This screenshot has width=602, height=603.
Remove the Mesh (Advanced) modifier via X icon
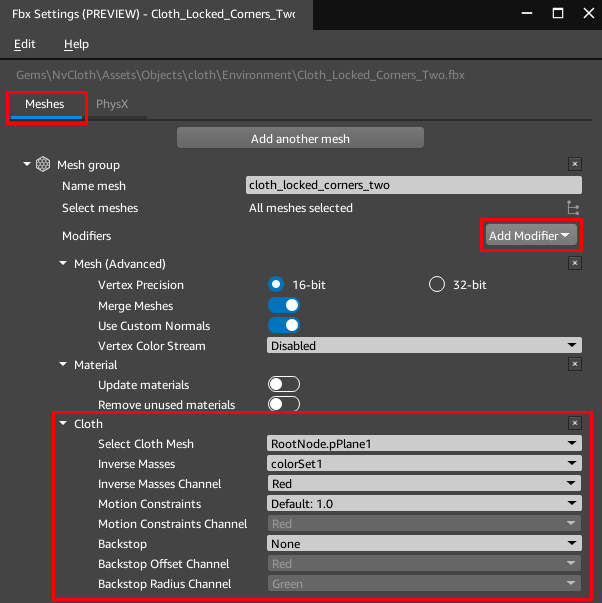(574, 263)
